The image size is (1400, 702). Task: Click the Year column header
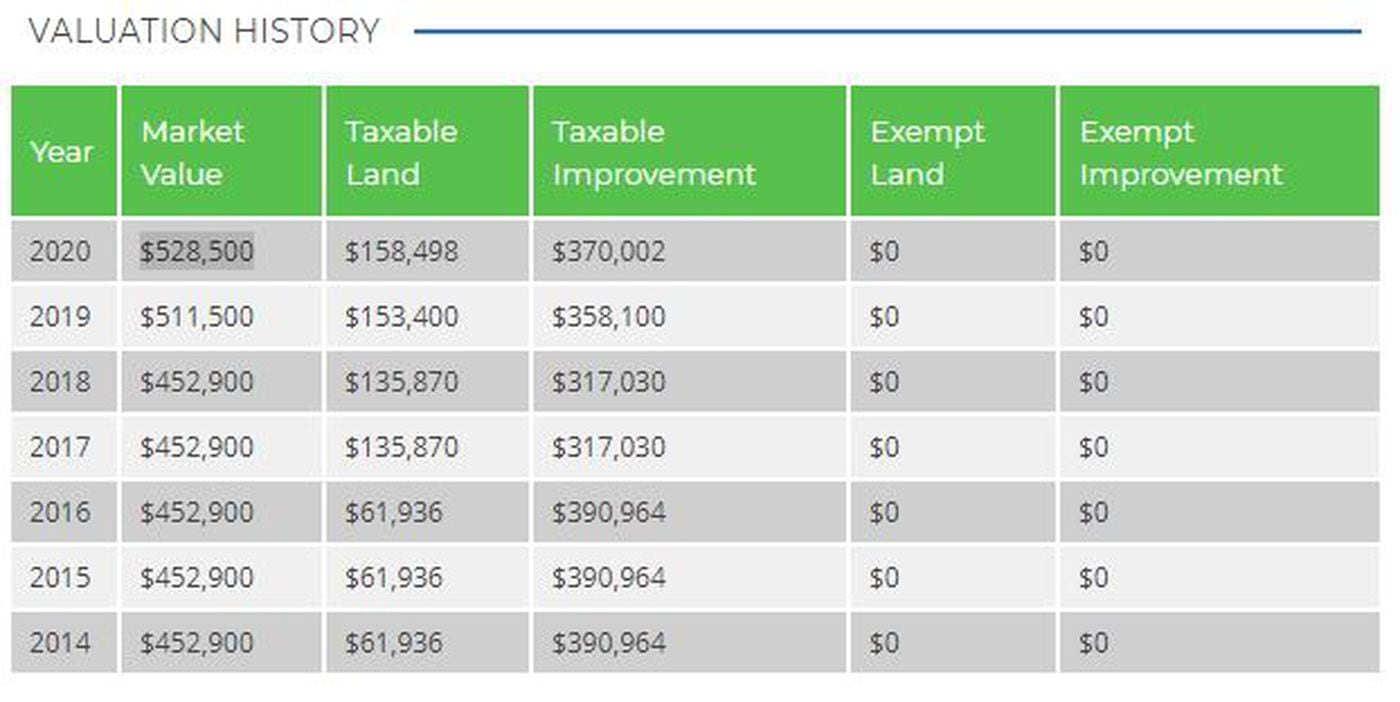[62, 152]
